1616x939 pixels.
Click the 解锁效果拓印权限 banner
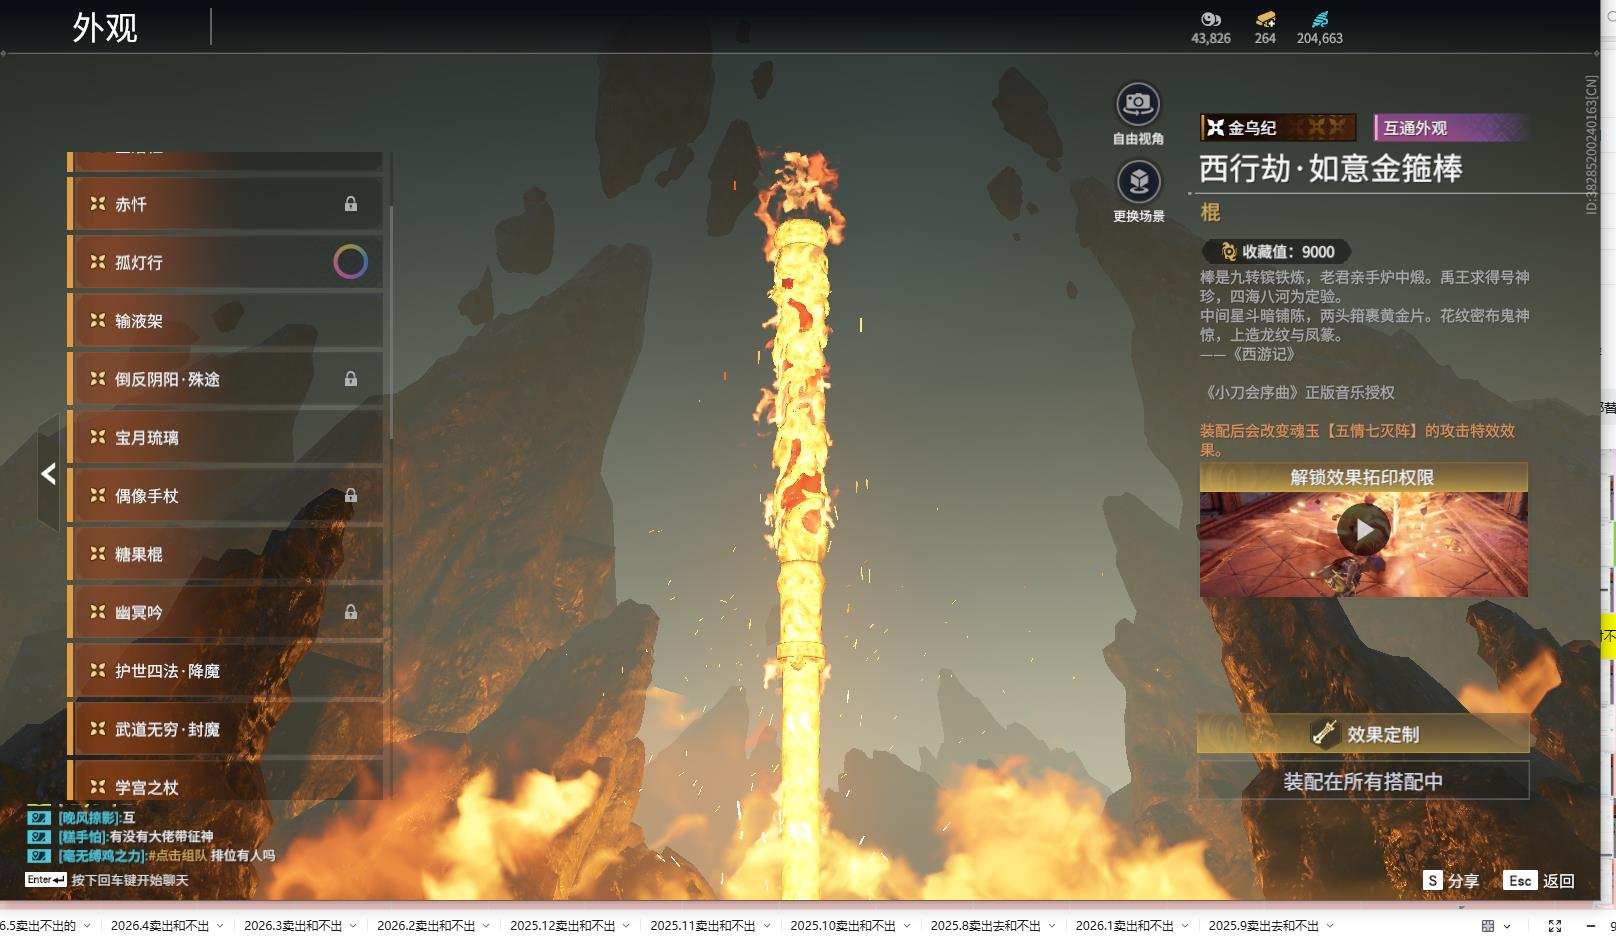click(1364, 477)
